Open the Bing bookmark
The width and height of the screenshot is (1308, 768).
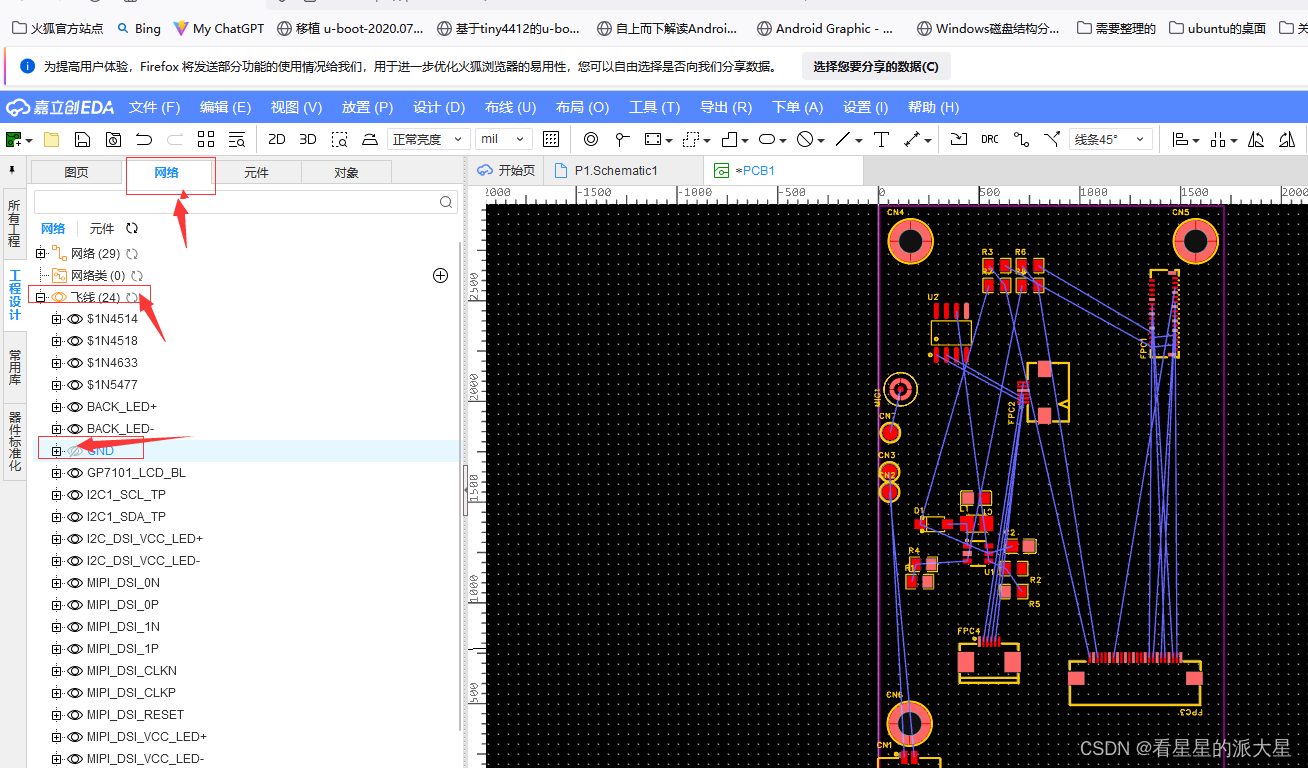tap(139, 28)
